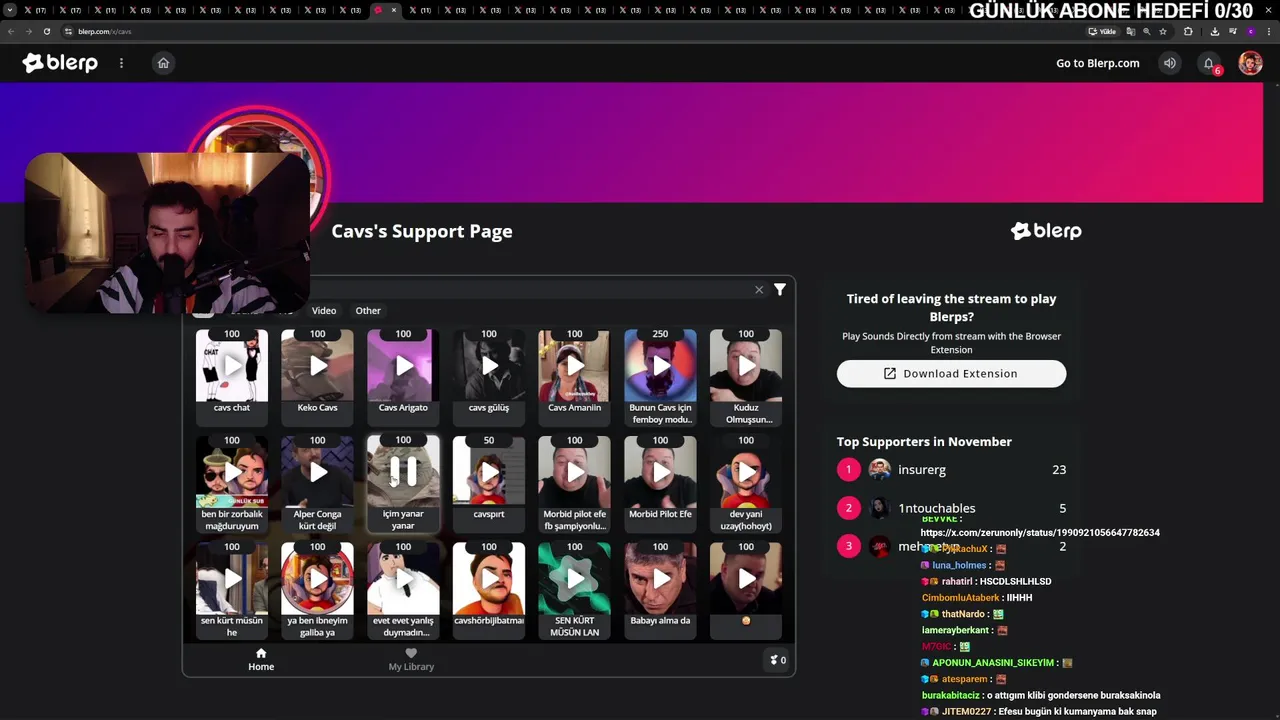The height and width of the screenshot is (720, 1280).
Task: Open the tab search dropdown at far left
Action: [x=10, y=10]
